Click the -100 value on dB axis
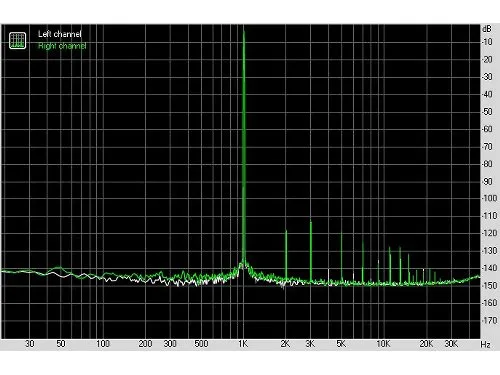500x375 pixels. [489, 198]
